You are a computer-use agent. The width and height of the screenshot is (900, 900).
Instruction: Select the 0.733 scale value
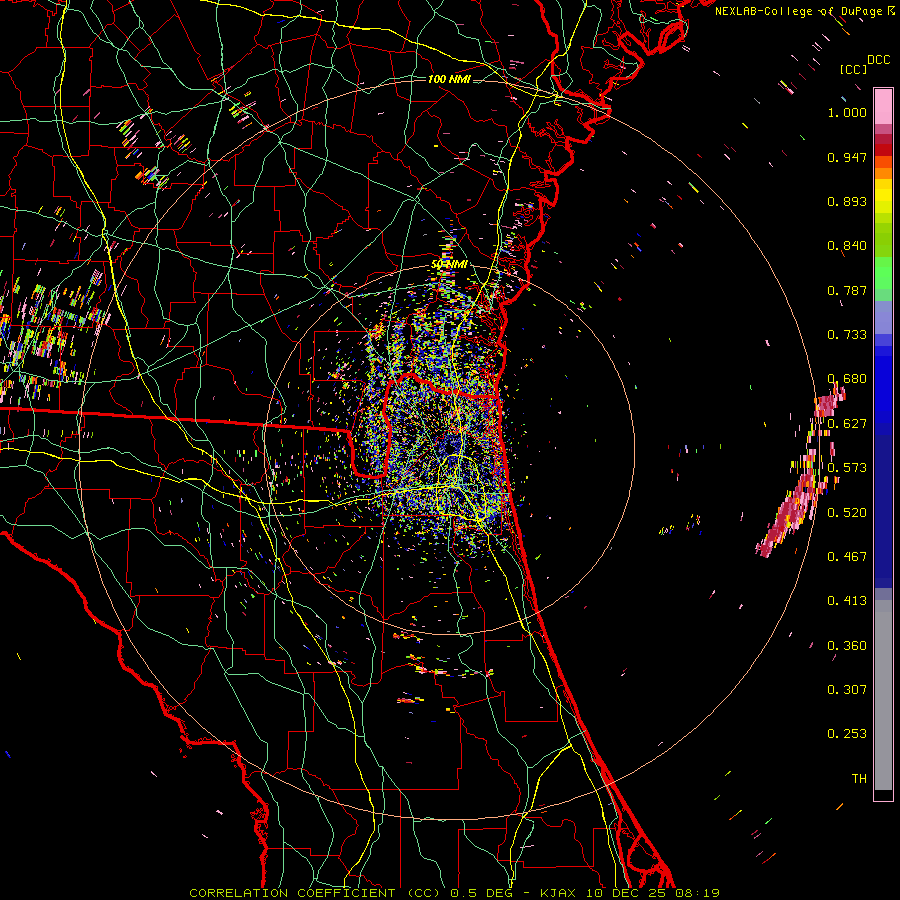click(x=847, y=335)
